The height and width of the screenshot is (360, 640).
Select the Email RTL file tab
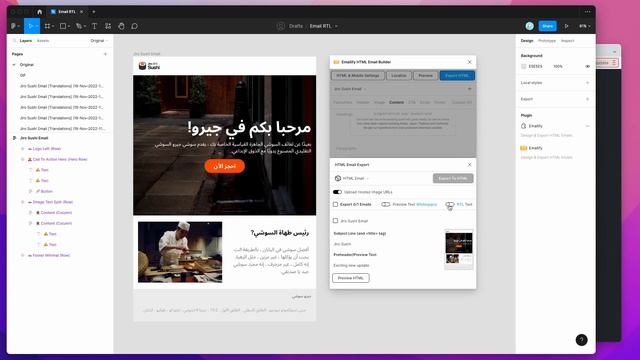coord(67,12)
